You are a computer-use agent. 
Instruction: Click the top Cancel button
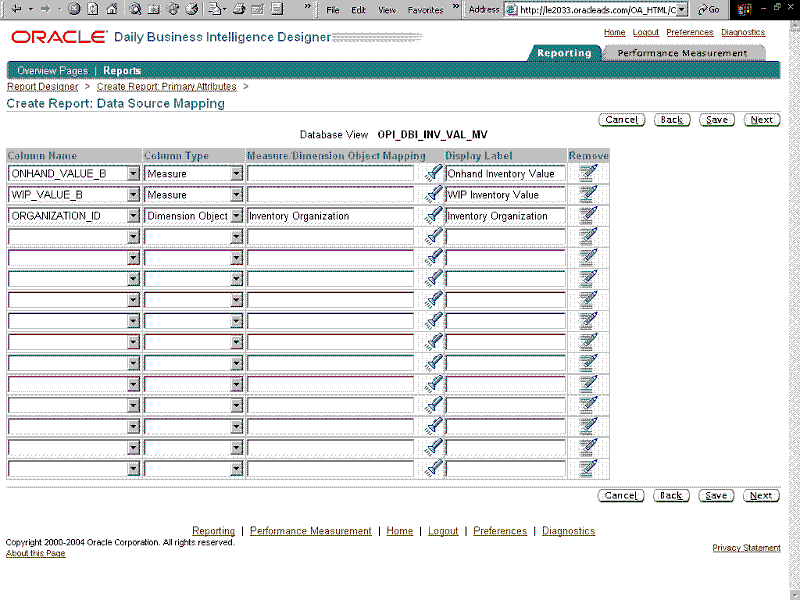pyautogui.click(x=621, y=119)
